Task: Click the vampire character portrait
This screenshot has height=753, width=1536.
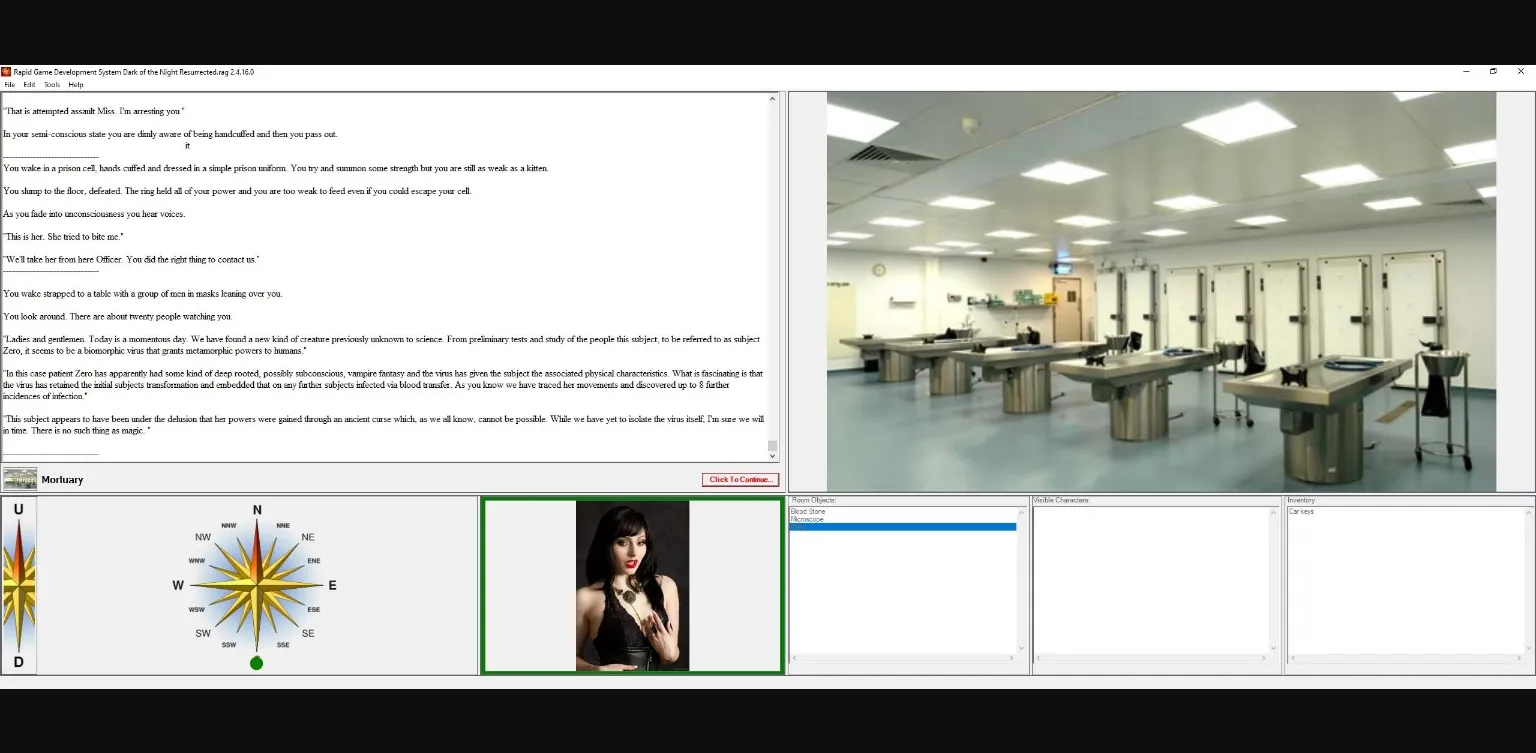Action: click(x=632, y=585)
